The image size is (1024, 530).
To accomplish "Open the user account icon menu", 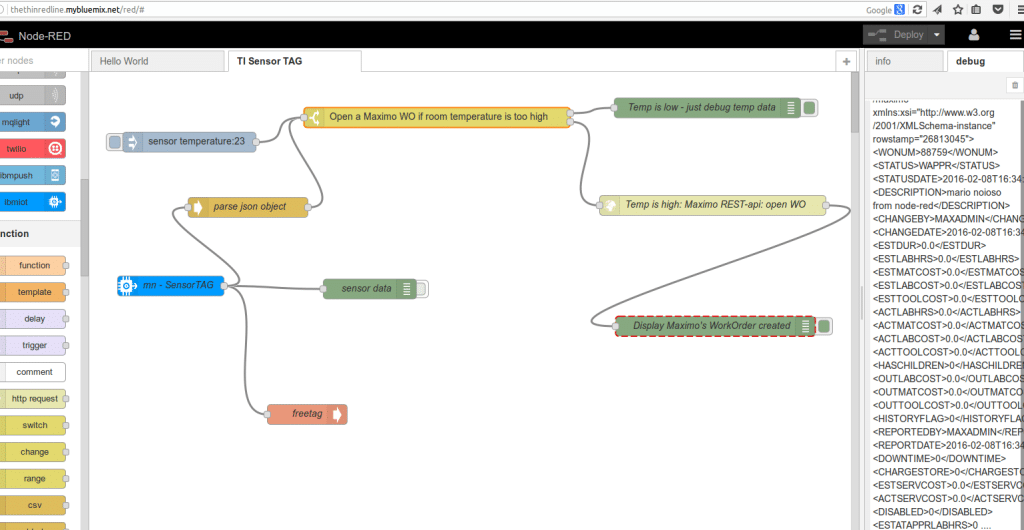I will (x=973, y=35).
